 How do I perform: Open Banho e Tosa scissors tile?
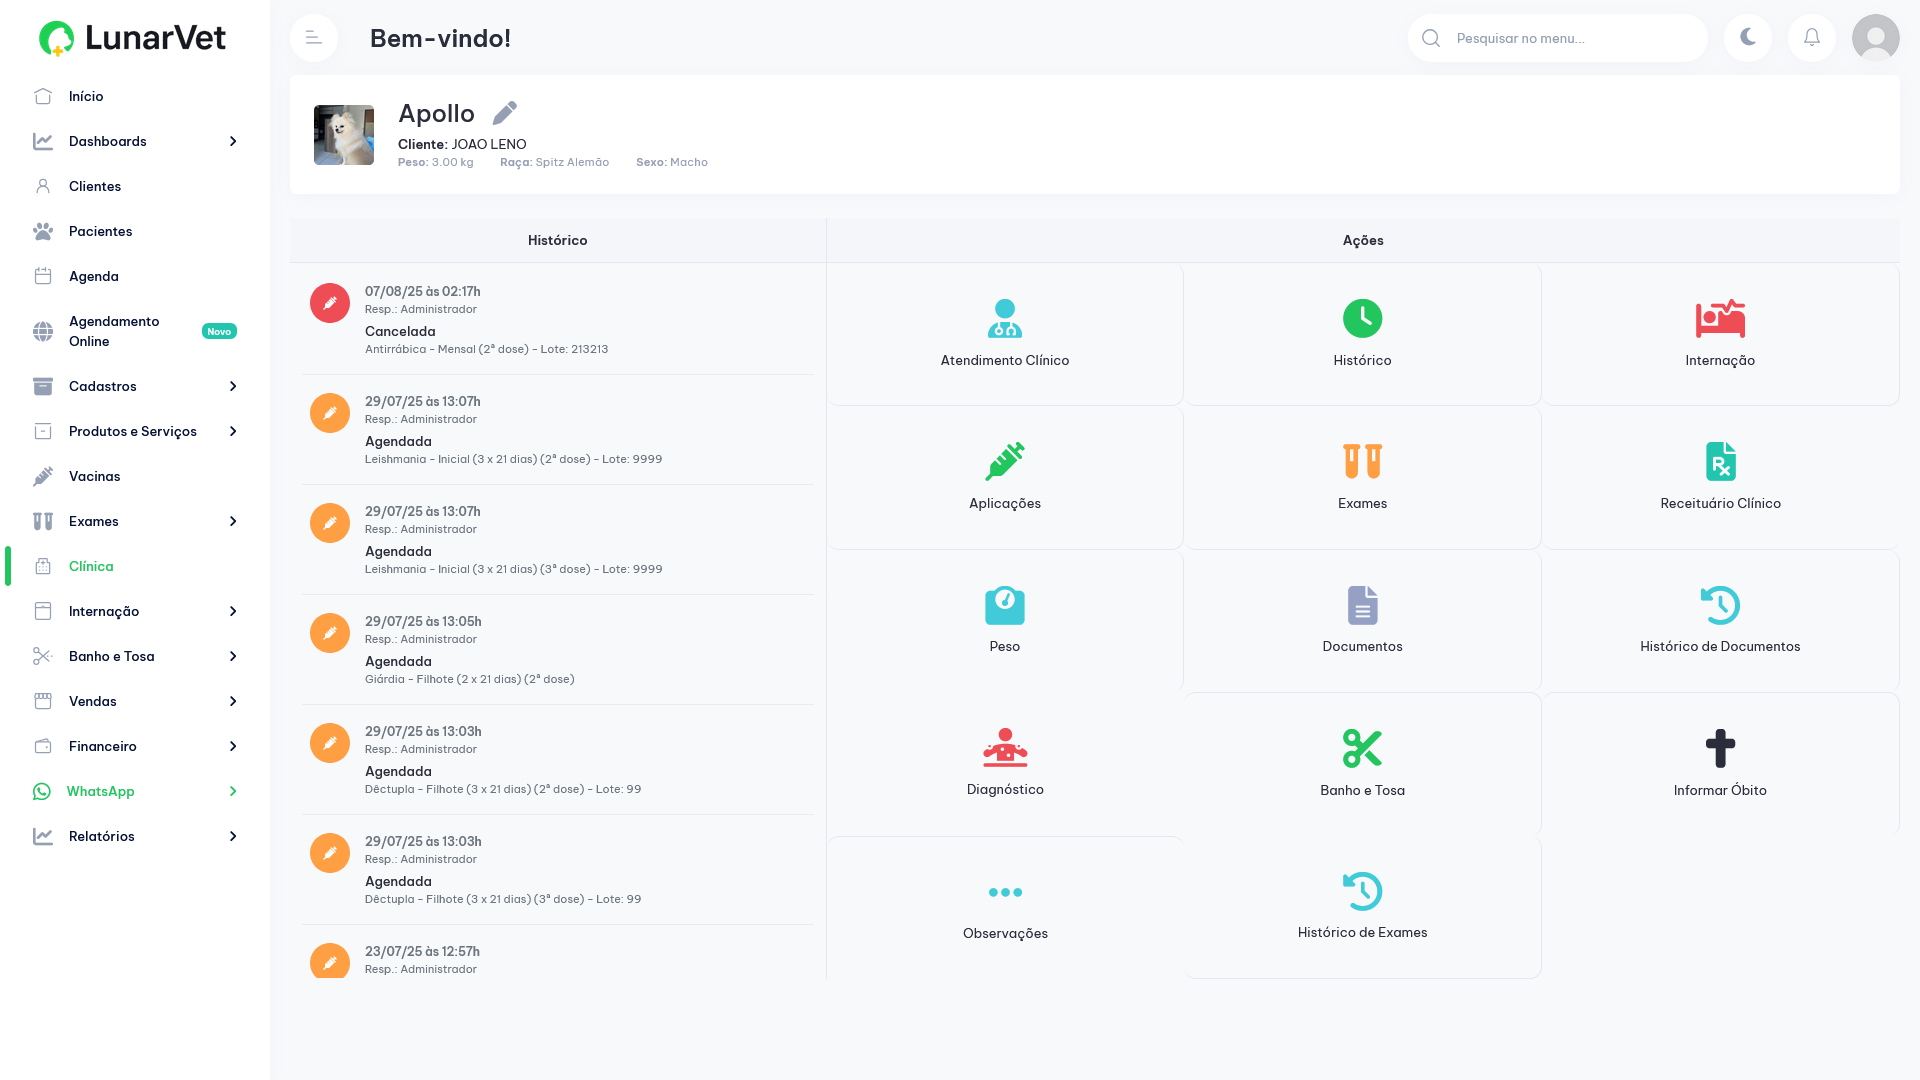1362,764
